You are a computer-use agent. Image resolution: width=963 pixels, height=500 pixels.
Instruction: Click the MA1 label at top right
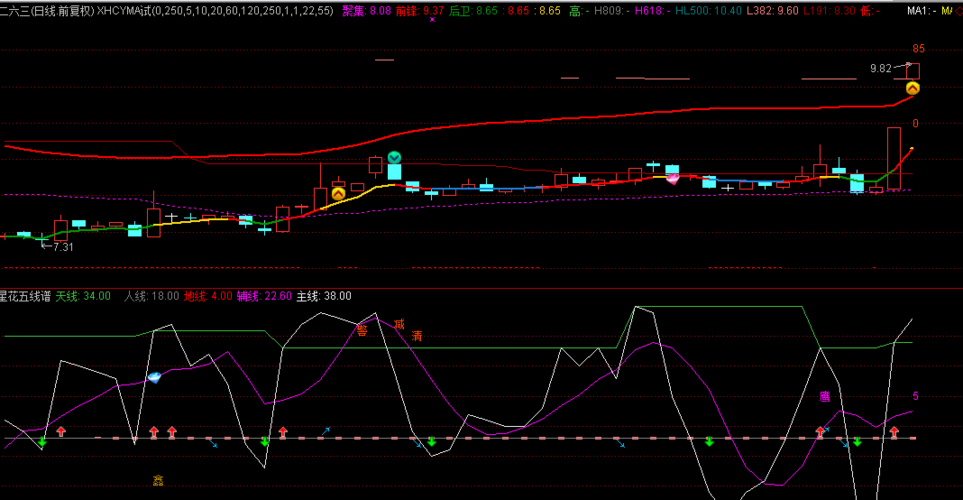(x=922, y=11)
